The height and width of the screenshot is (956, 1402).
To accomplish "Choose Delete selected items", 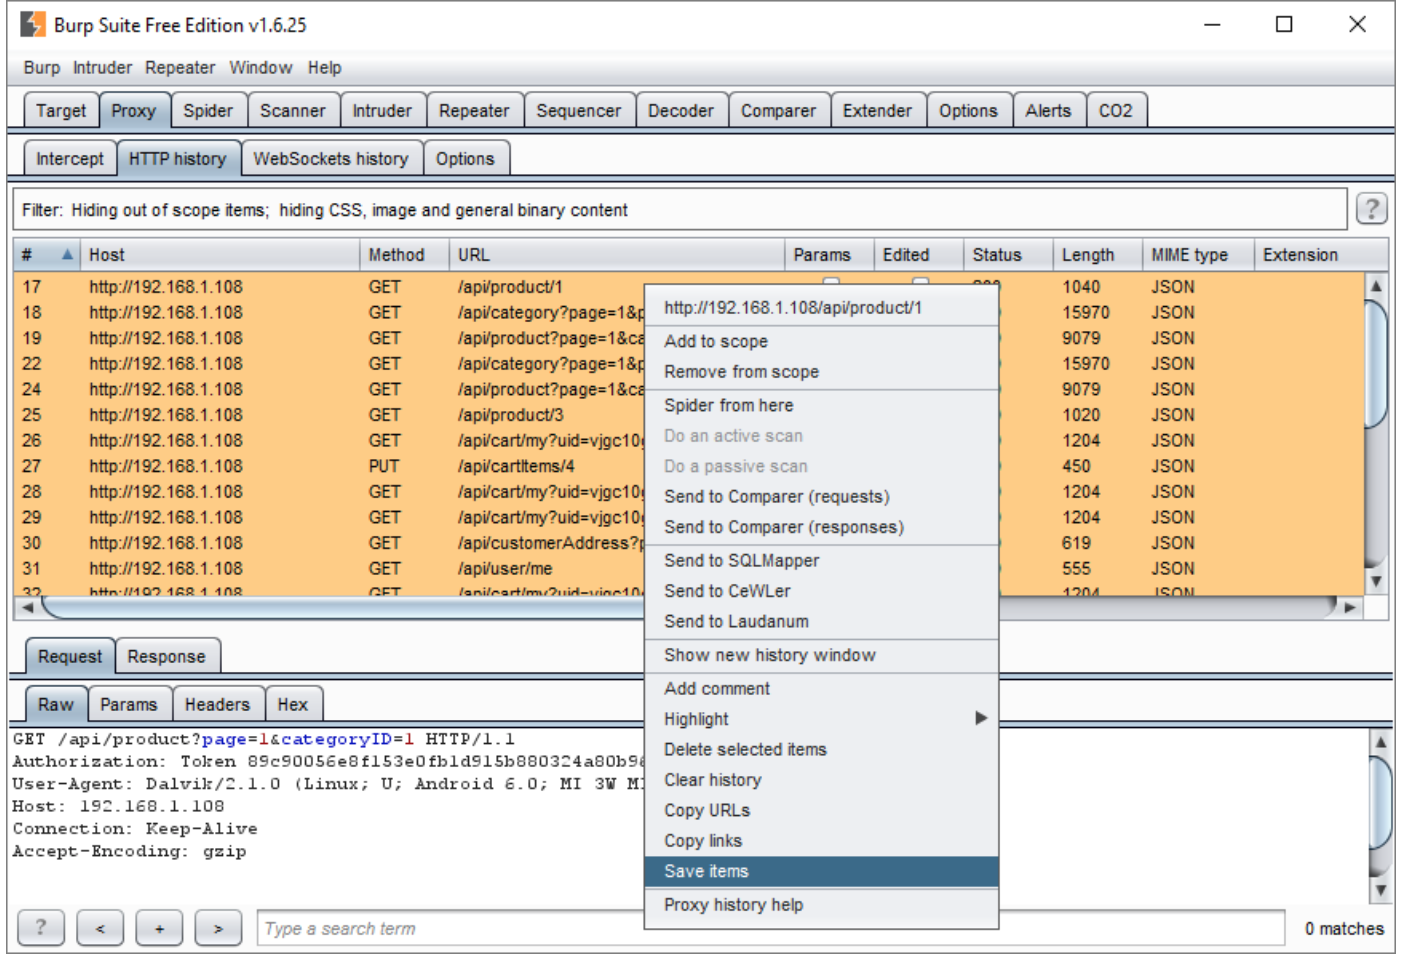I will pos(821,749).
